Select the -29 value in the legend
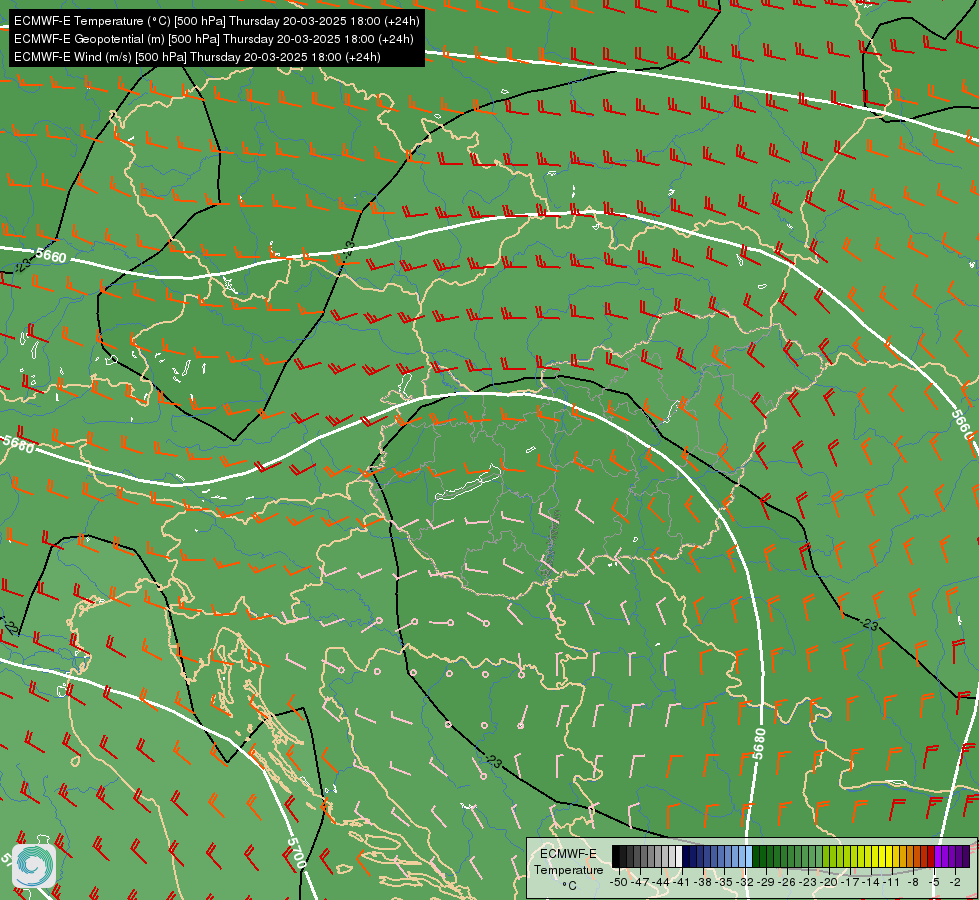This screenshot has height=900, width=979. tap(765, 882)
